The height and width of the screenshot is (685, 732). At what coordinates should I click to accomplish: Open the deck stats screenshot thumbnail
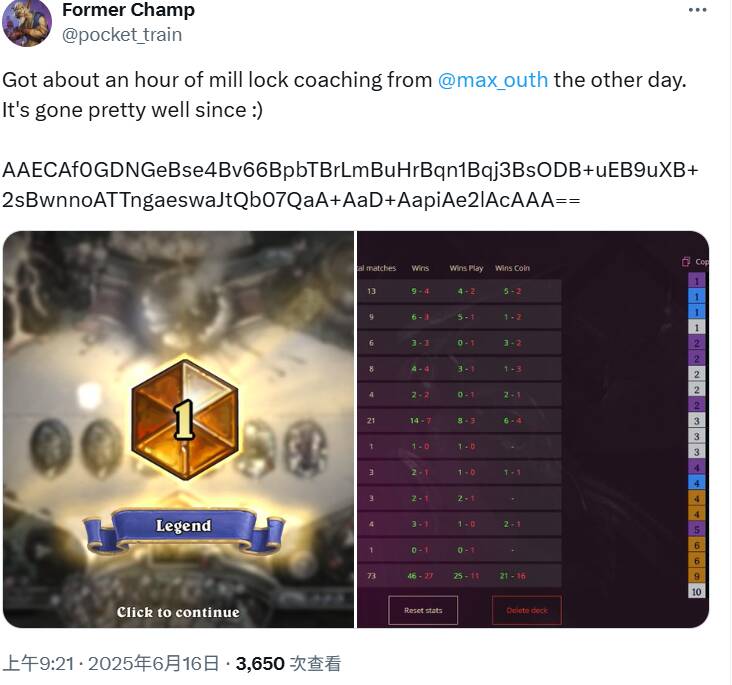click(533, 429)
